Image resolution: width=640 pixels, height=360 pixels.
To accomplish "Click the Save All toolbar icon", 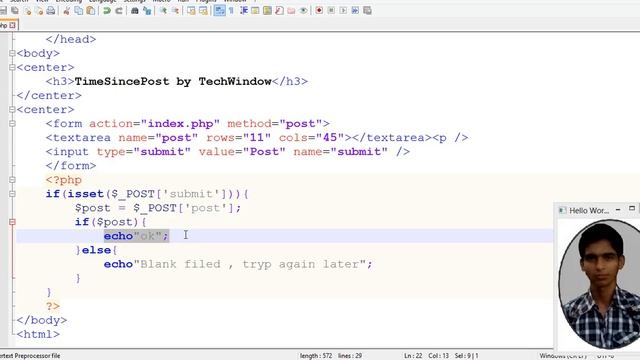I will pyautogui.click(x=15, y=11).
